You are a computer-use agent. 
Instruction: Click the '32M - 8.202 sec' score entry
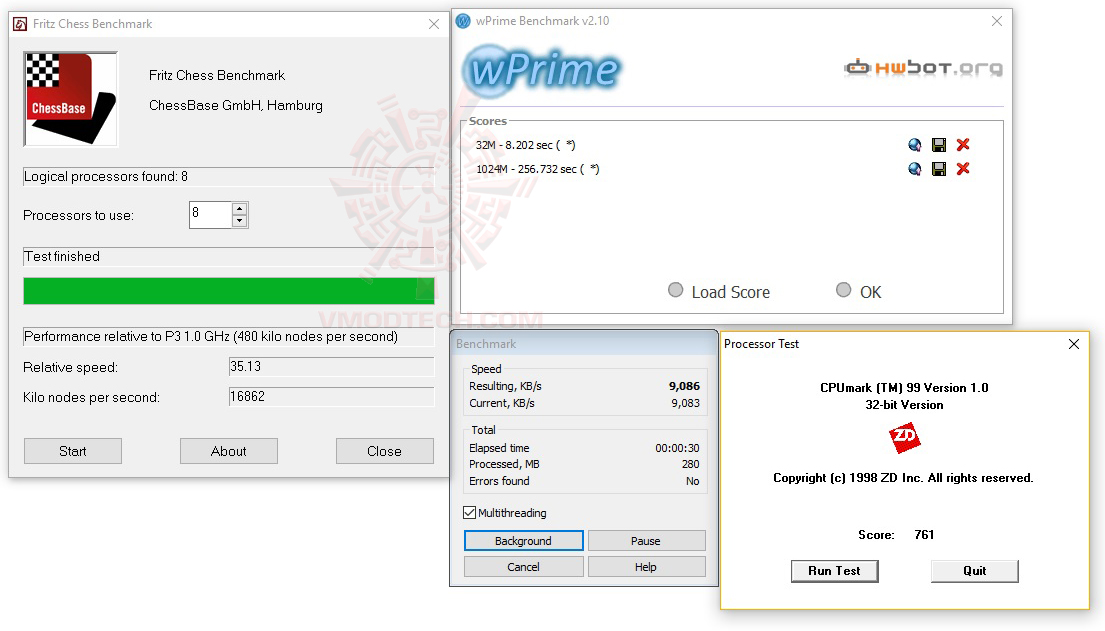click(525, 145)
